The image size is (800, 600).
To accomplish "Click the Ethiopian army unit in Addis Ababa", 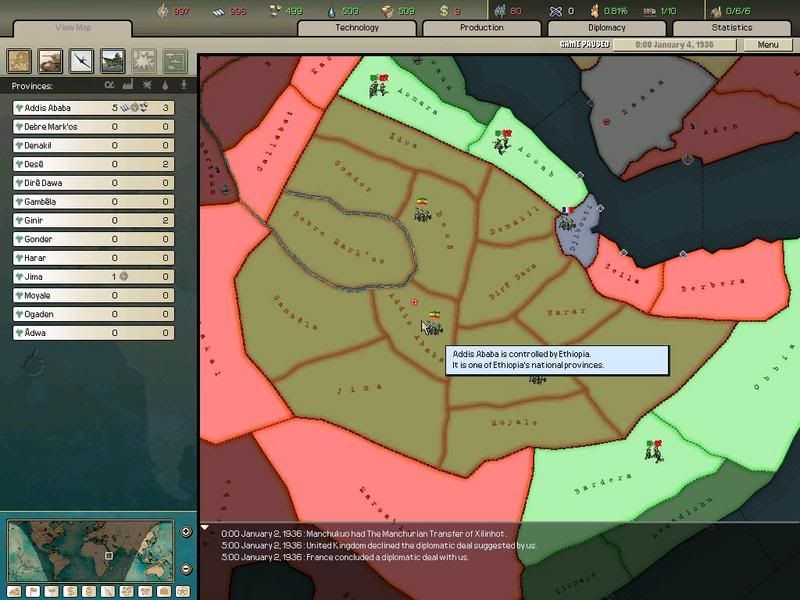I will (435, 320).
